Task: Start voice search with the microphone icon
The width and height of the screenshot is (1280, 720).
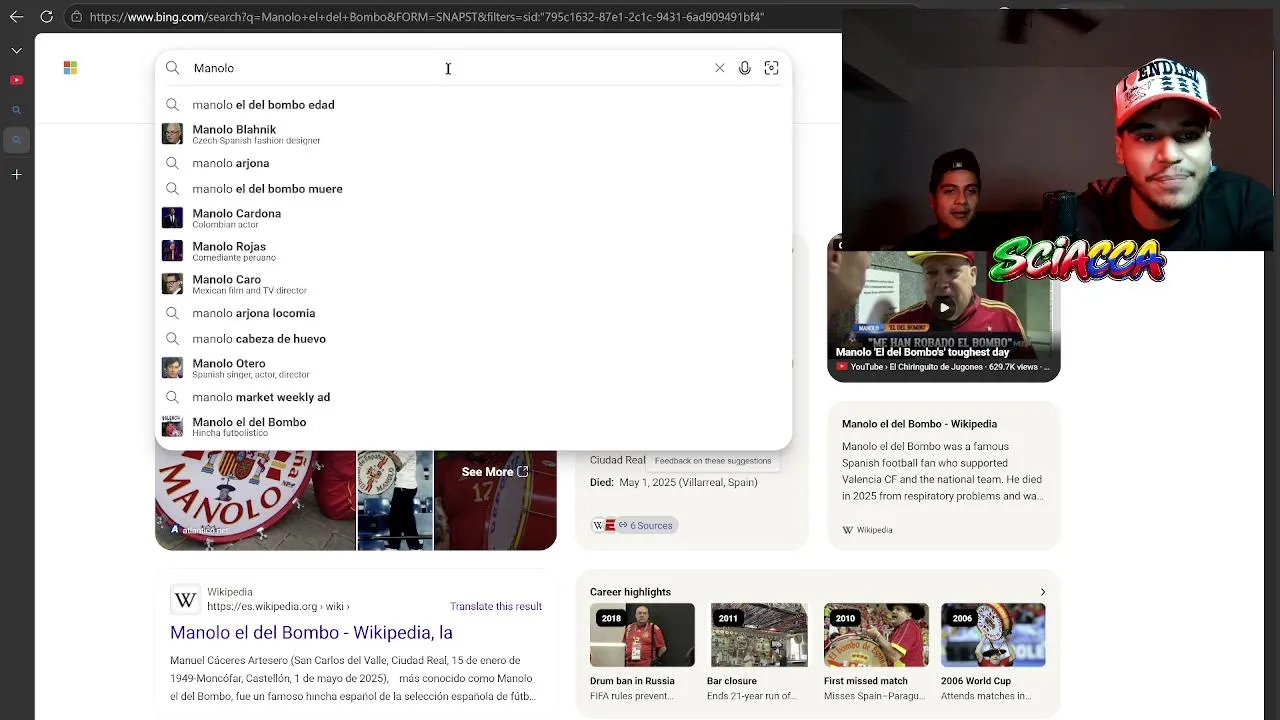Action: (x=745, y=68)
